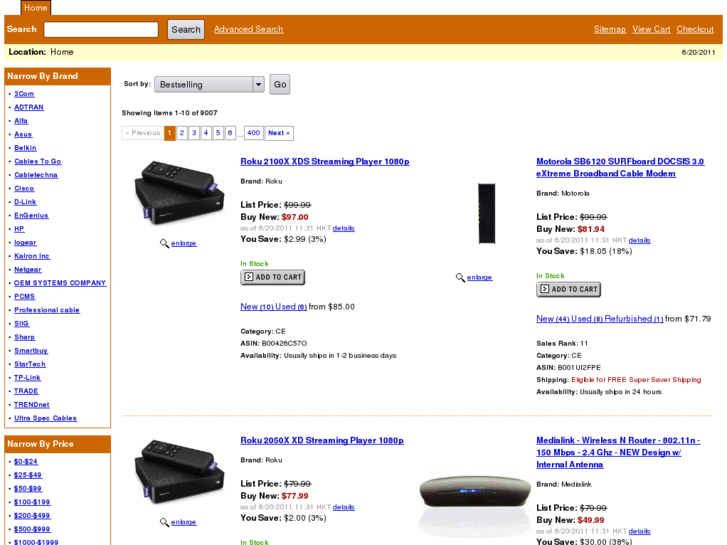View price details for the Roku 2100X
The height and width of the screenshot is (545, 727).
pos(344,228)
